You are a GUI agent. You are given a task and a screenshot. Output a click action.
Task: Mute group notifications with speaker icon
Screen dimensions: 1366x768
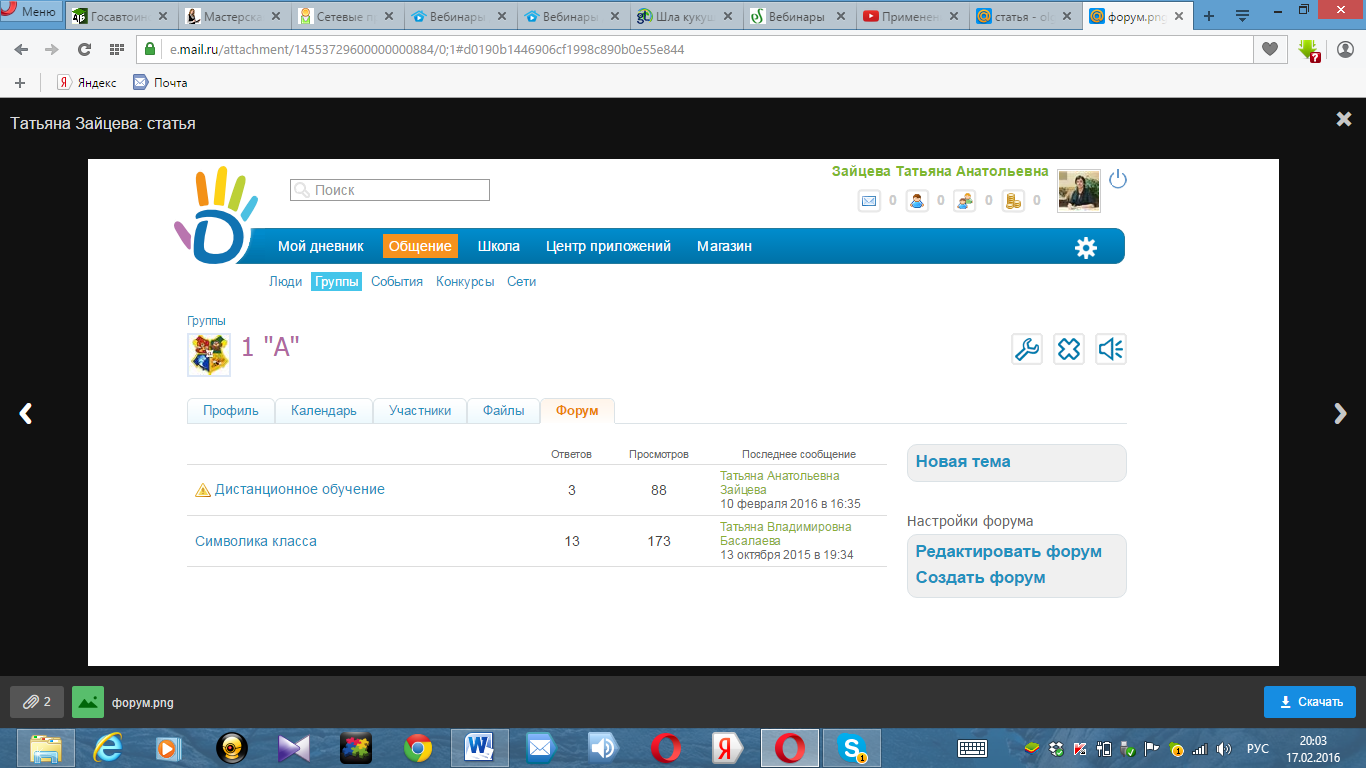pos(1111,349)
